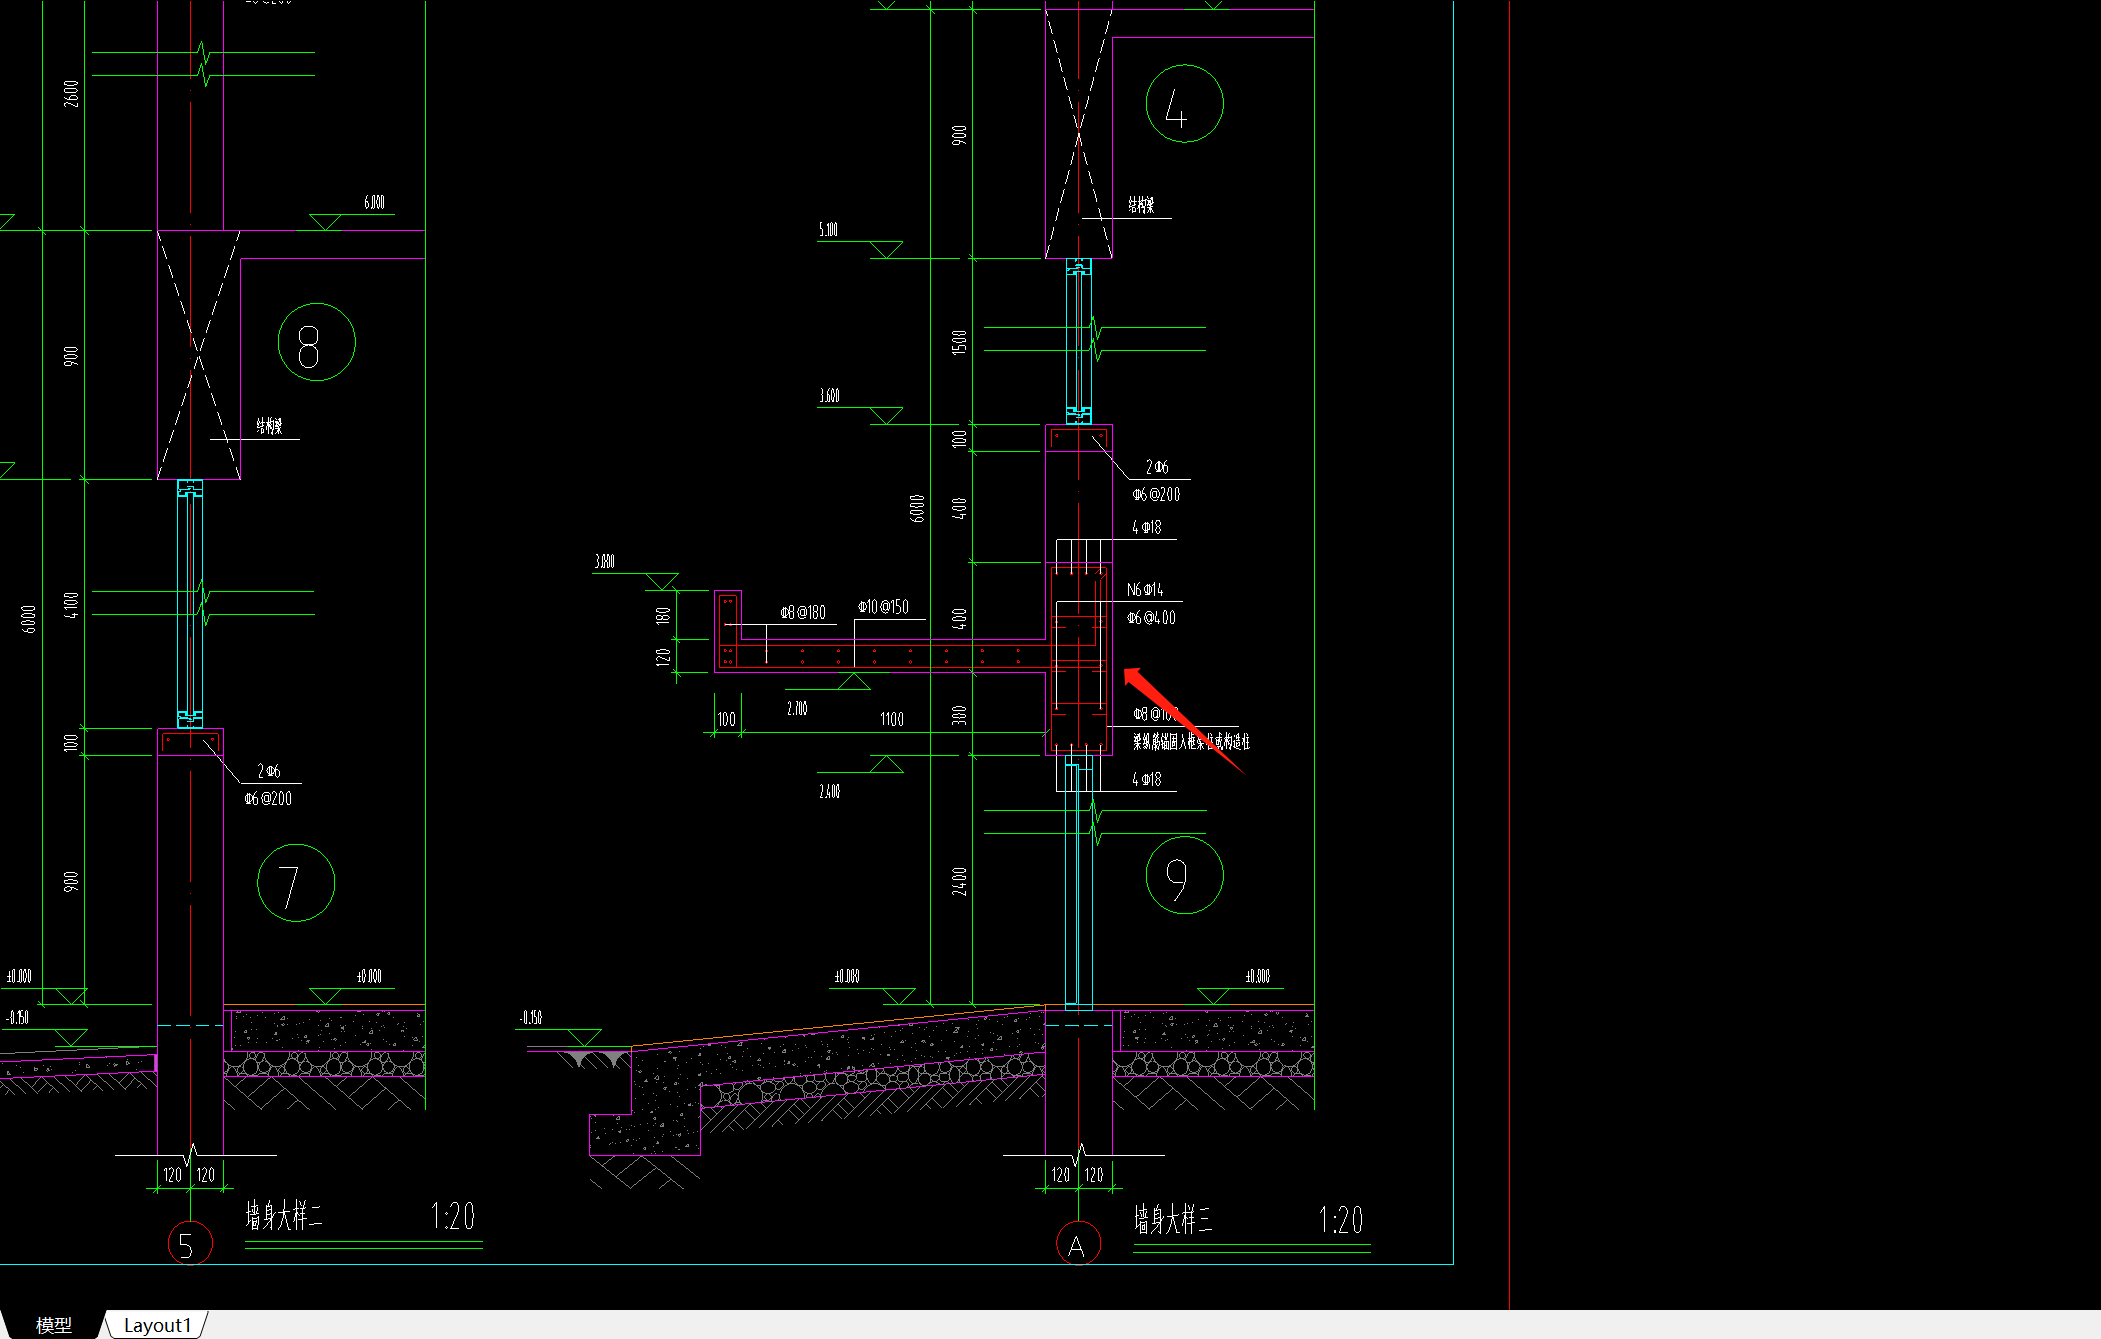
Task: Select the 4100 vertical dimension
Action: coord(70,605)
